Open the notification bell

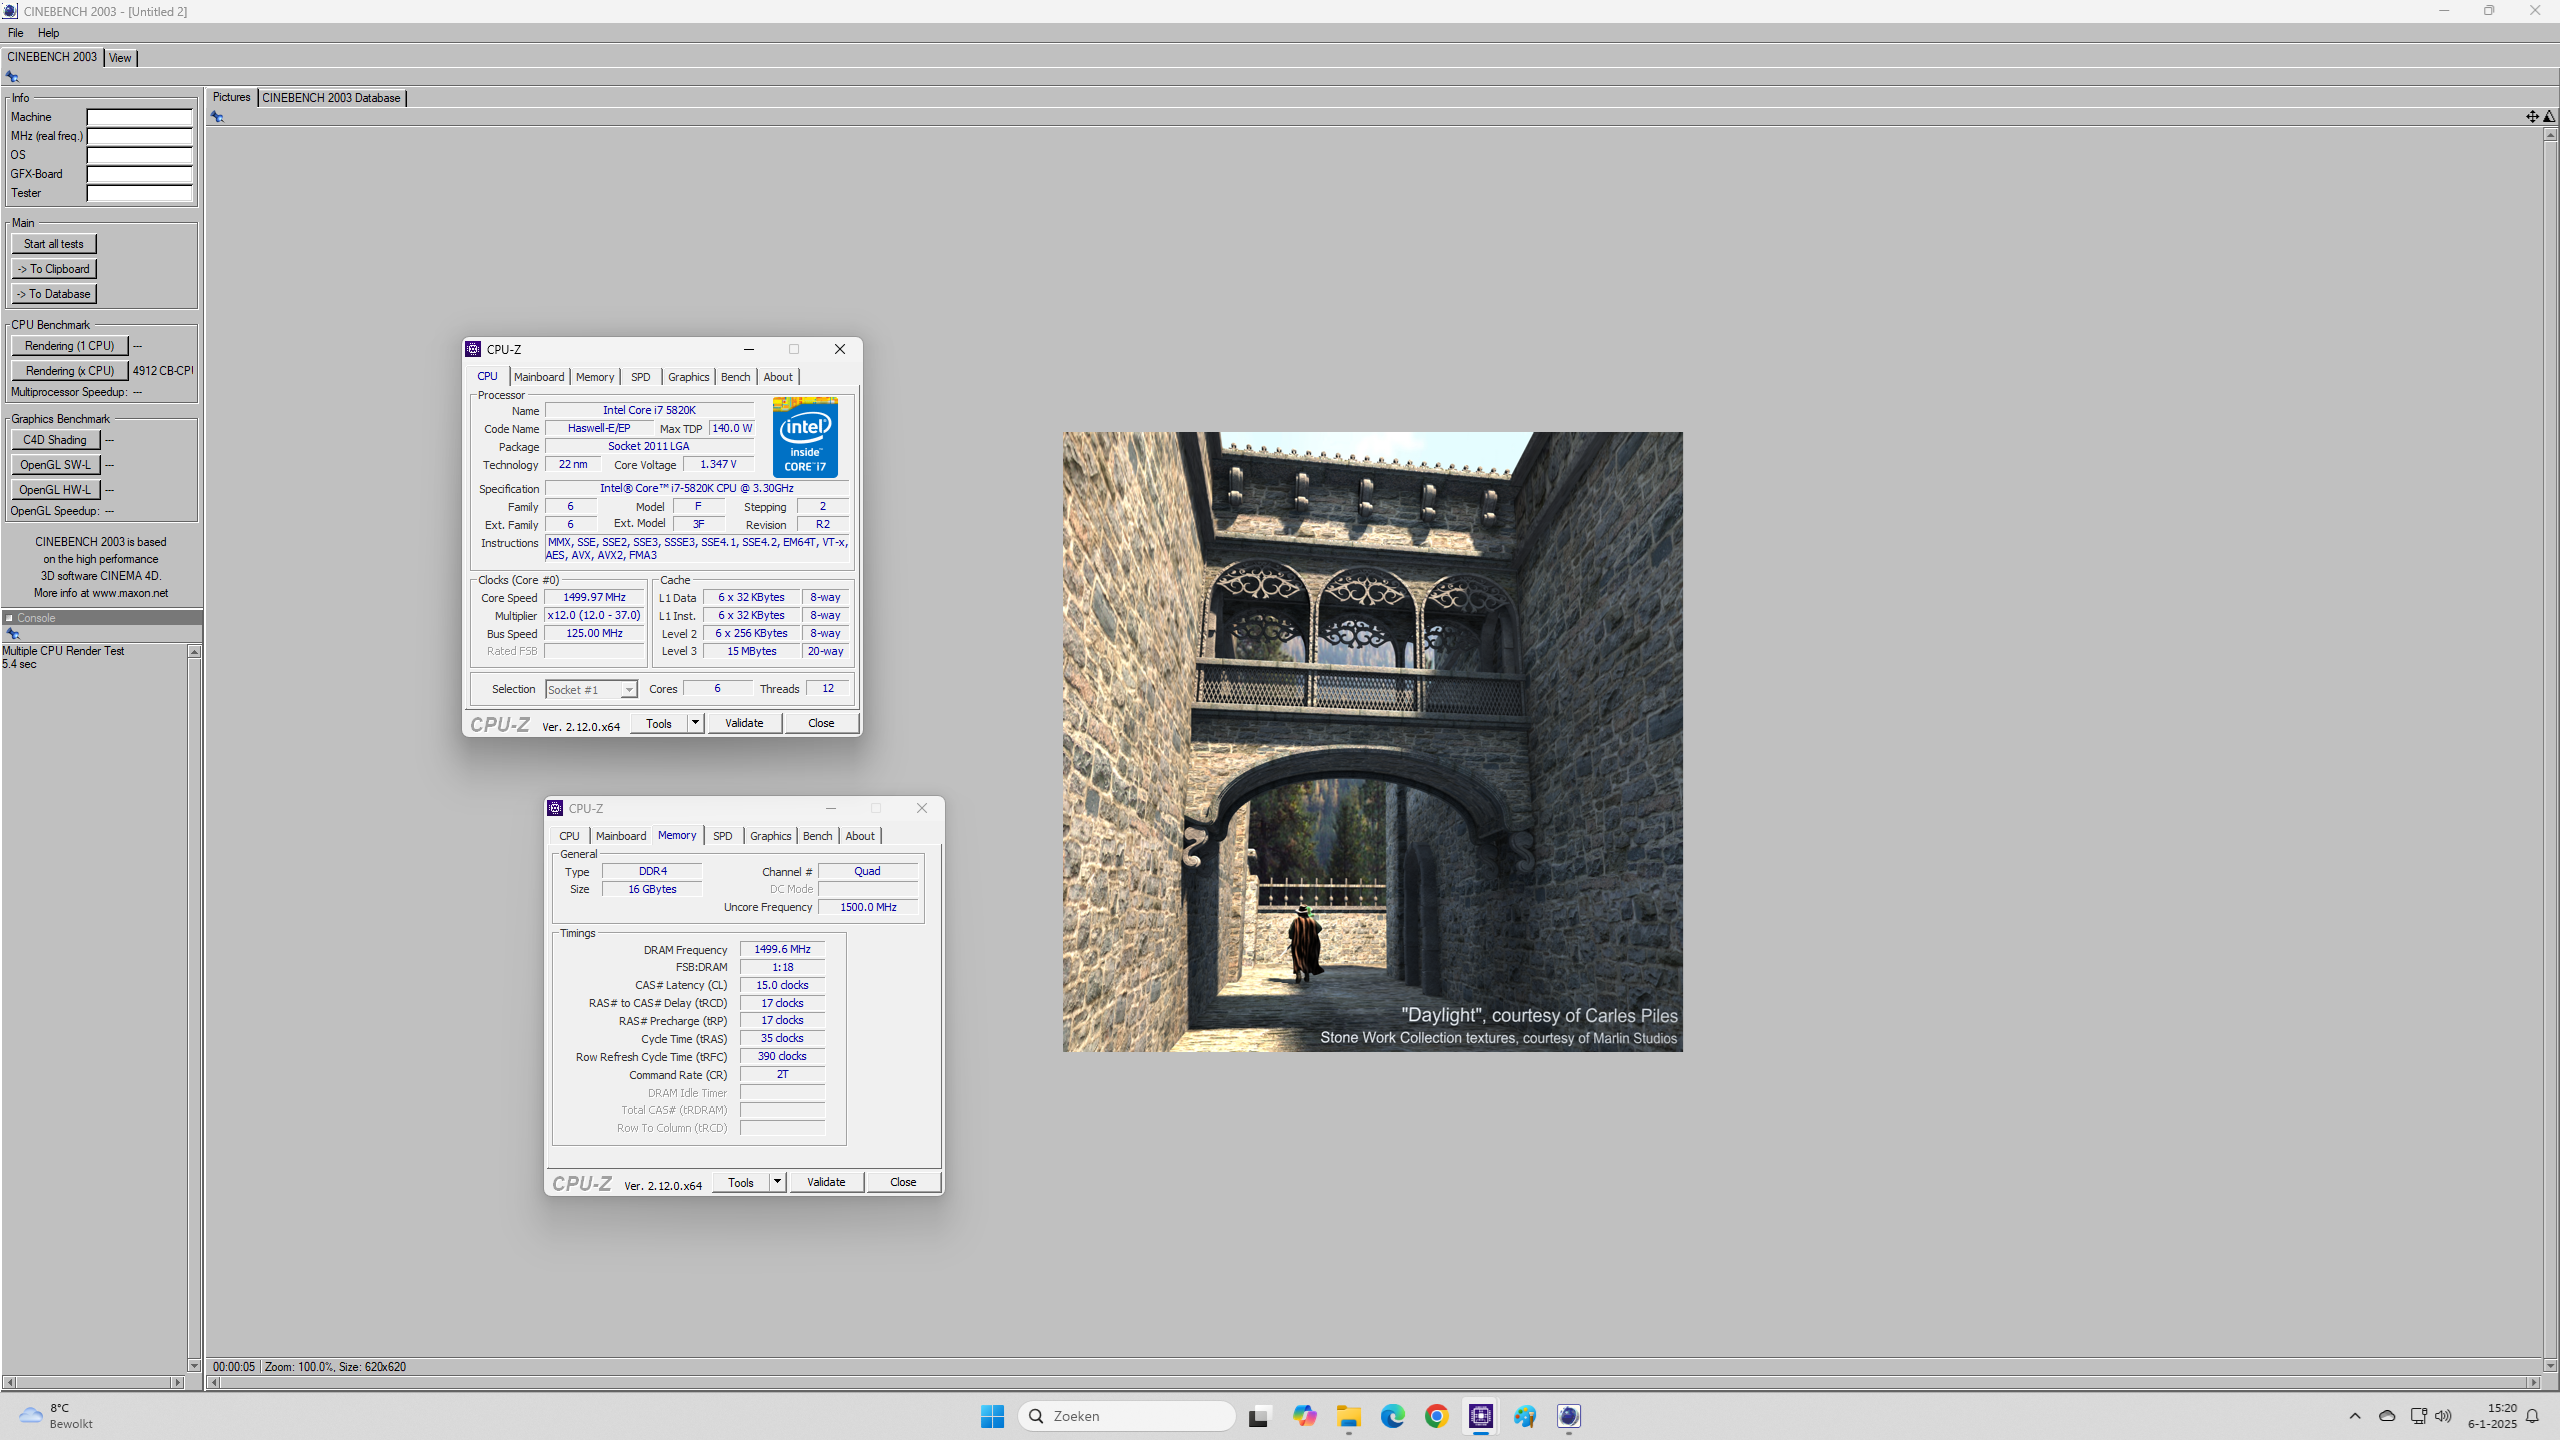tap(2533, 1416)
